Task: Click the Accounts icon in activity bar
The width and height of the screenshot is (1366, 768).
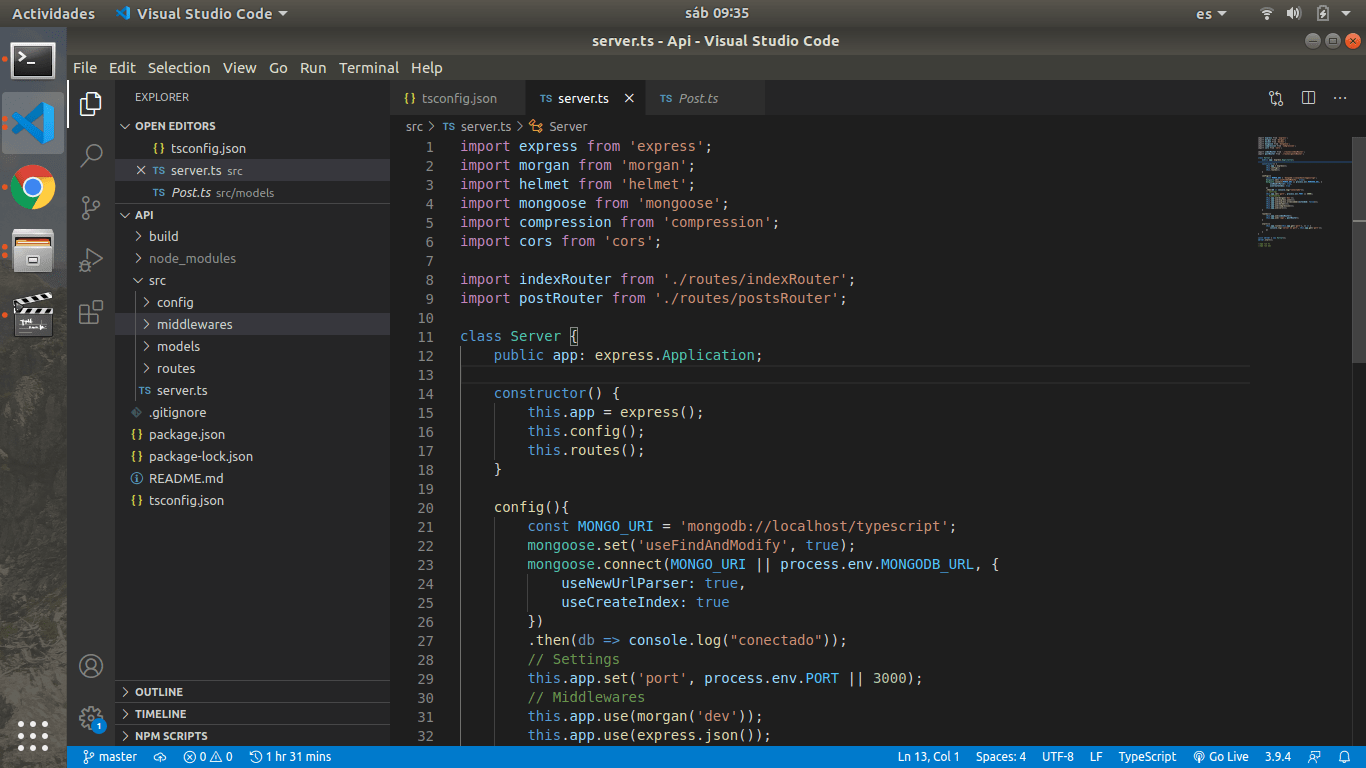Action: click(x=91, y=666)
